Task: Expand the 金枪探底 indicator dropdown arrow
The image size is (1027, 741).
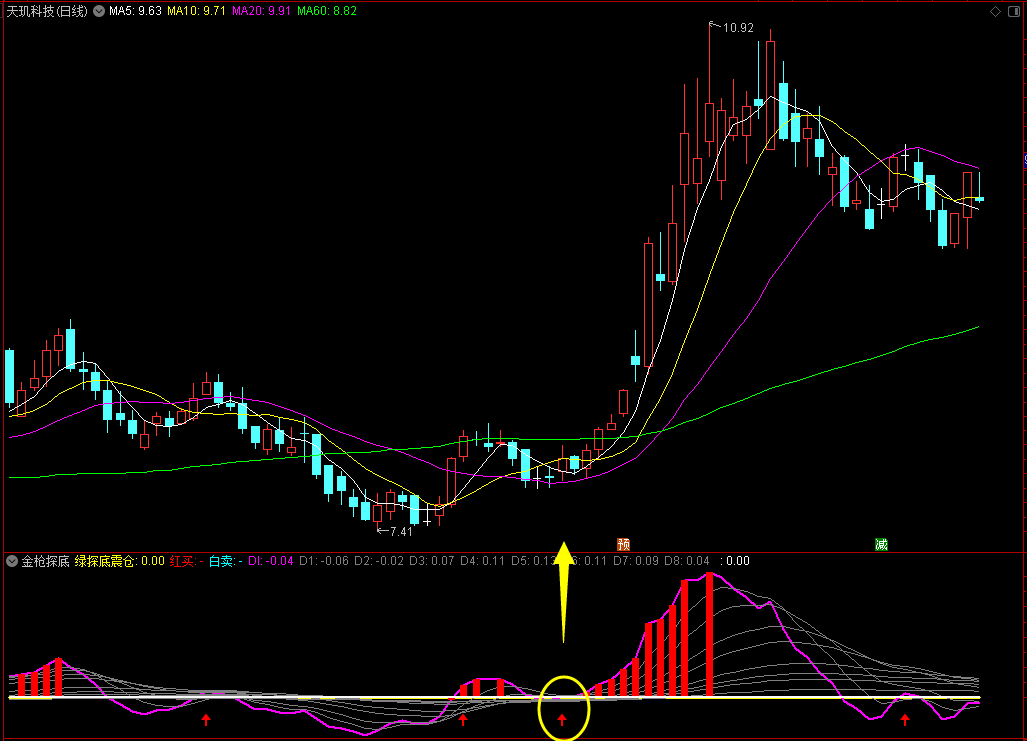Action: coord(12,561)
